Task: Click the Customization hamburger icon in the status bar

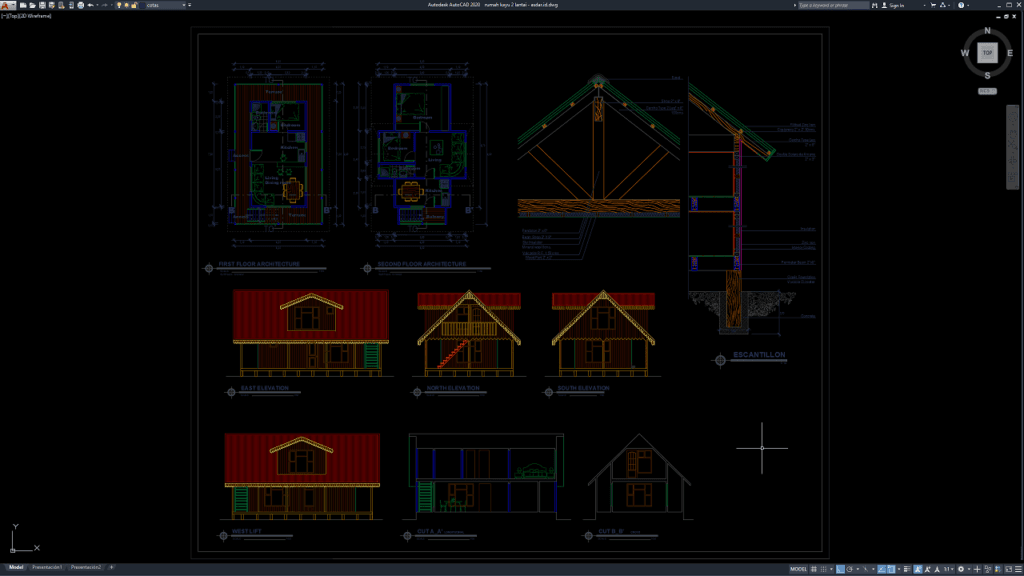Action: point(1018,569)
